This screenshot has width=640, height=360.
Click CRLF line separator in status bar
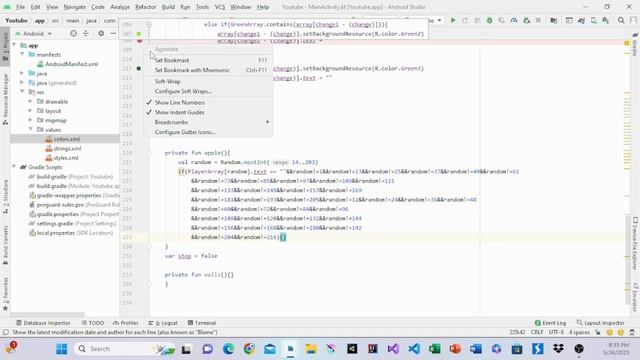pyautogui.click(x=537, y=332)
